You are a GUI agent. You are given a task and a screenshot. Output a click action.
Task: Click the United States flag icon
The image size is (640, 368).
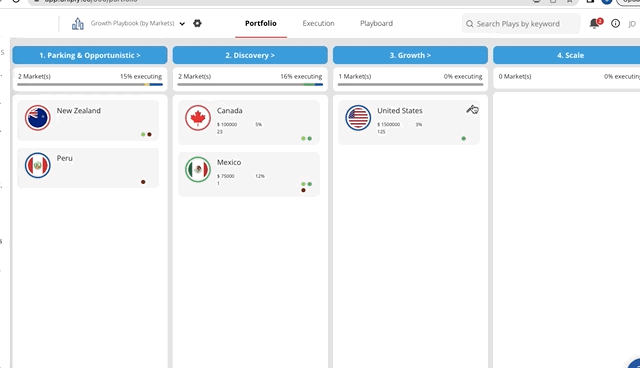tap(358, 117)
